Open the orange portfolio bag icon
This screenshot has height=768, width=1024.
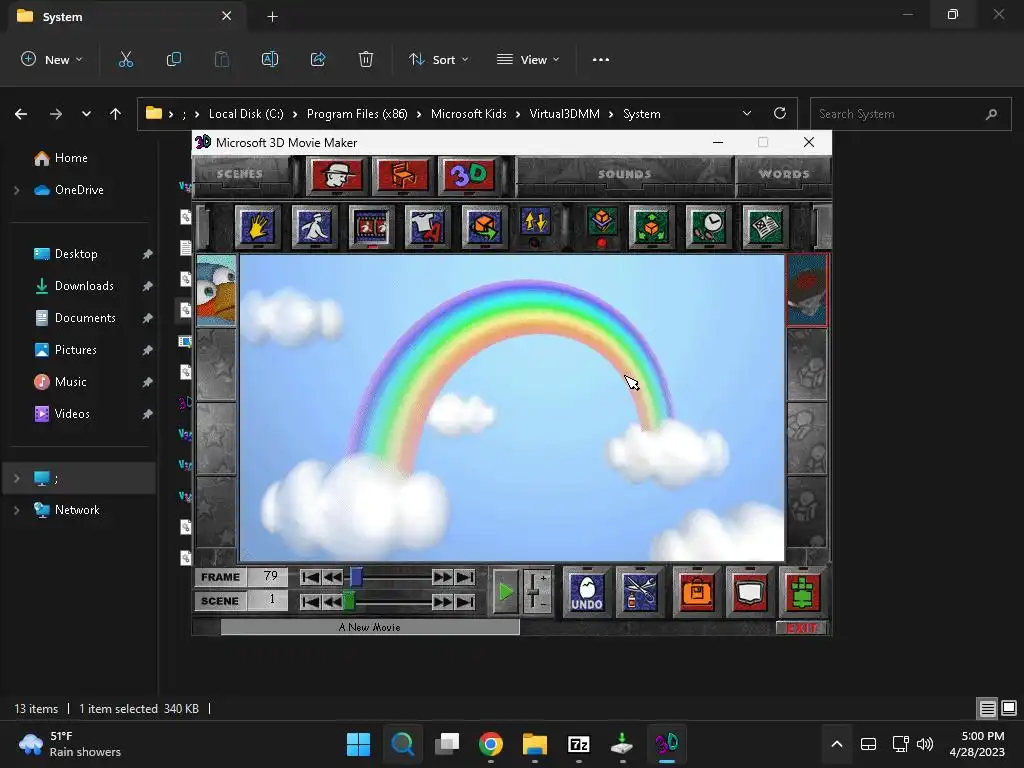pyautogui.click(x=697, y=592)
